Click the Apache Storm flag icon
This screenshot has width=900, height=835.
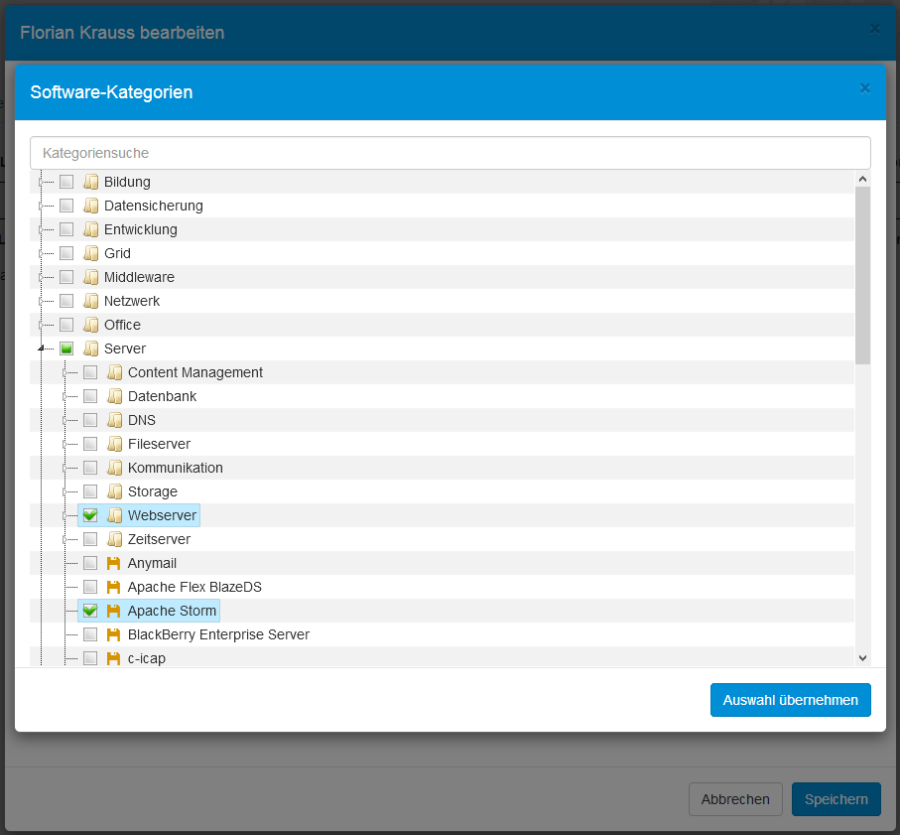(114, 610)
